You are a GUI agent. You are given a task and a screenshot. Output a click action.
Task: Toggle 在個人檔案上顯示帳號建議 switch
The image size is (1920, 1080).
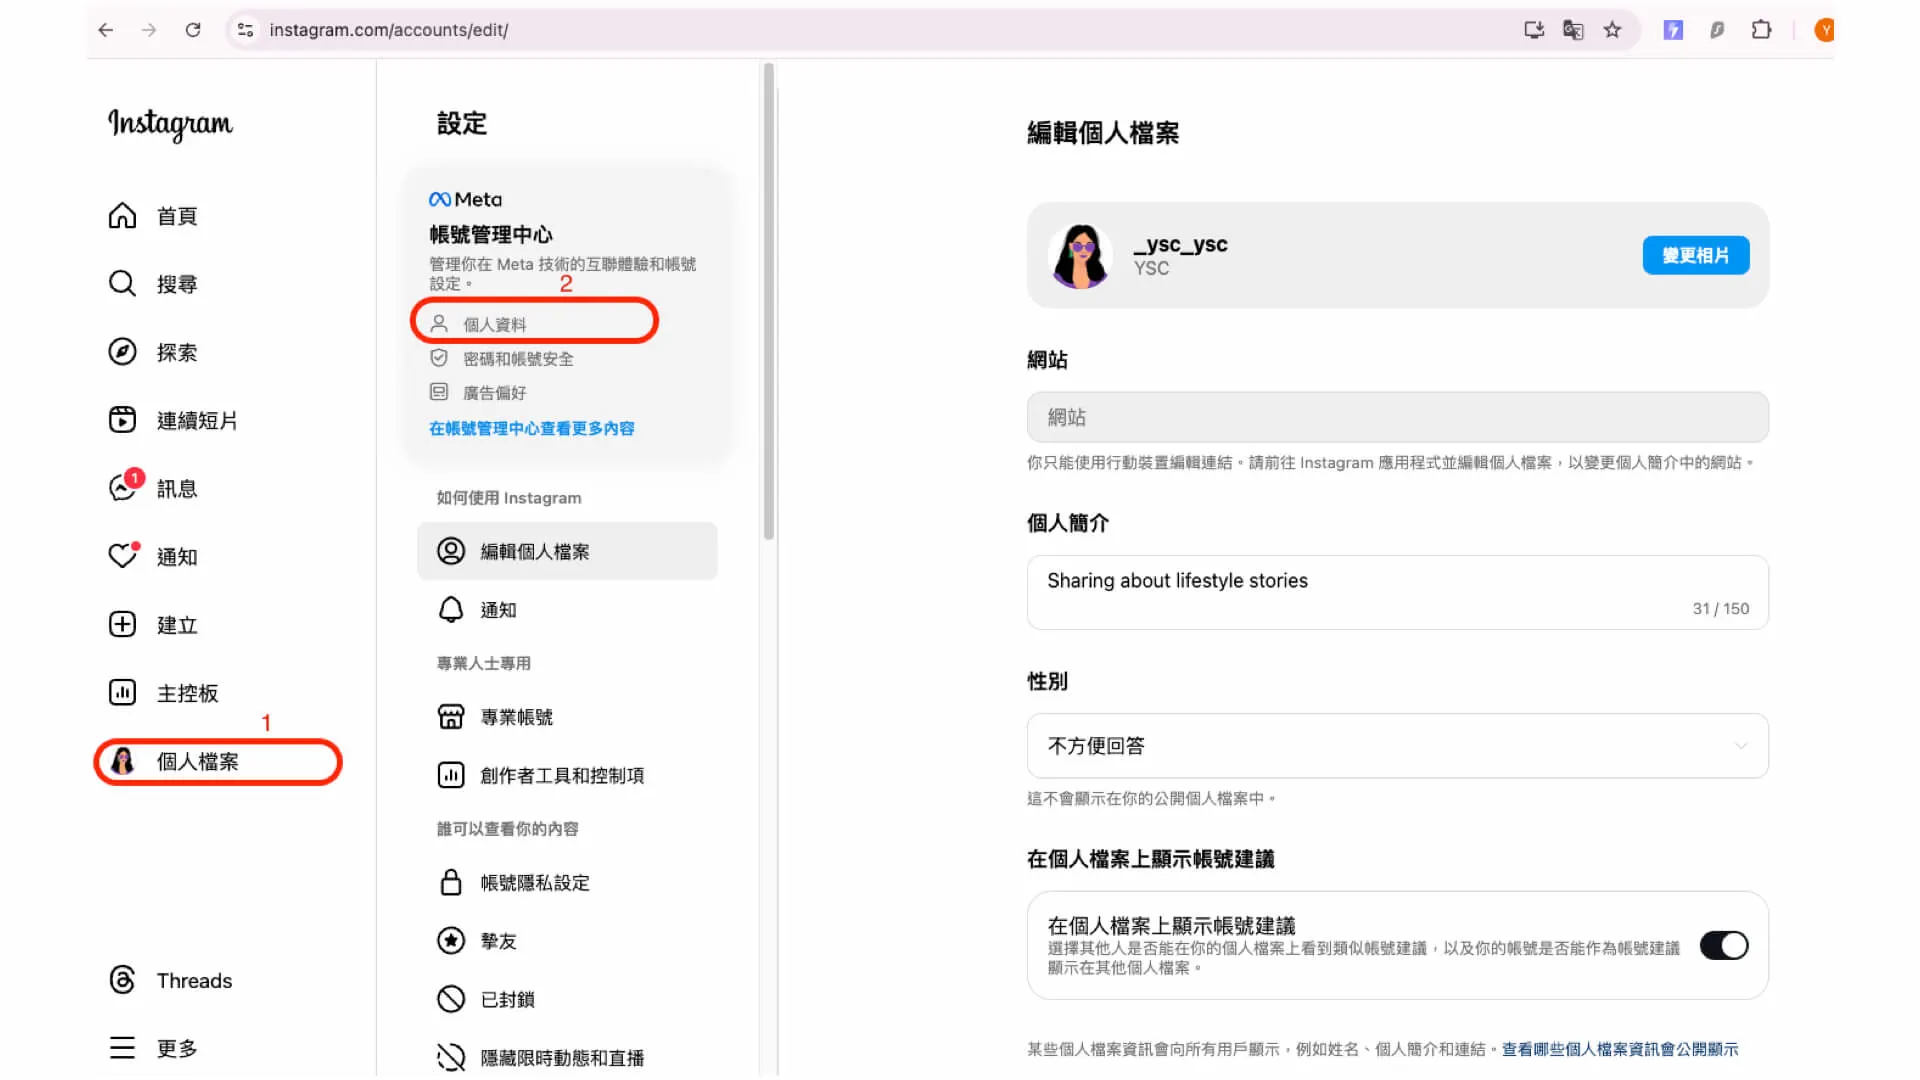[x=1724, y=946]
